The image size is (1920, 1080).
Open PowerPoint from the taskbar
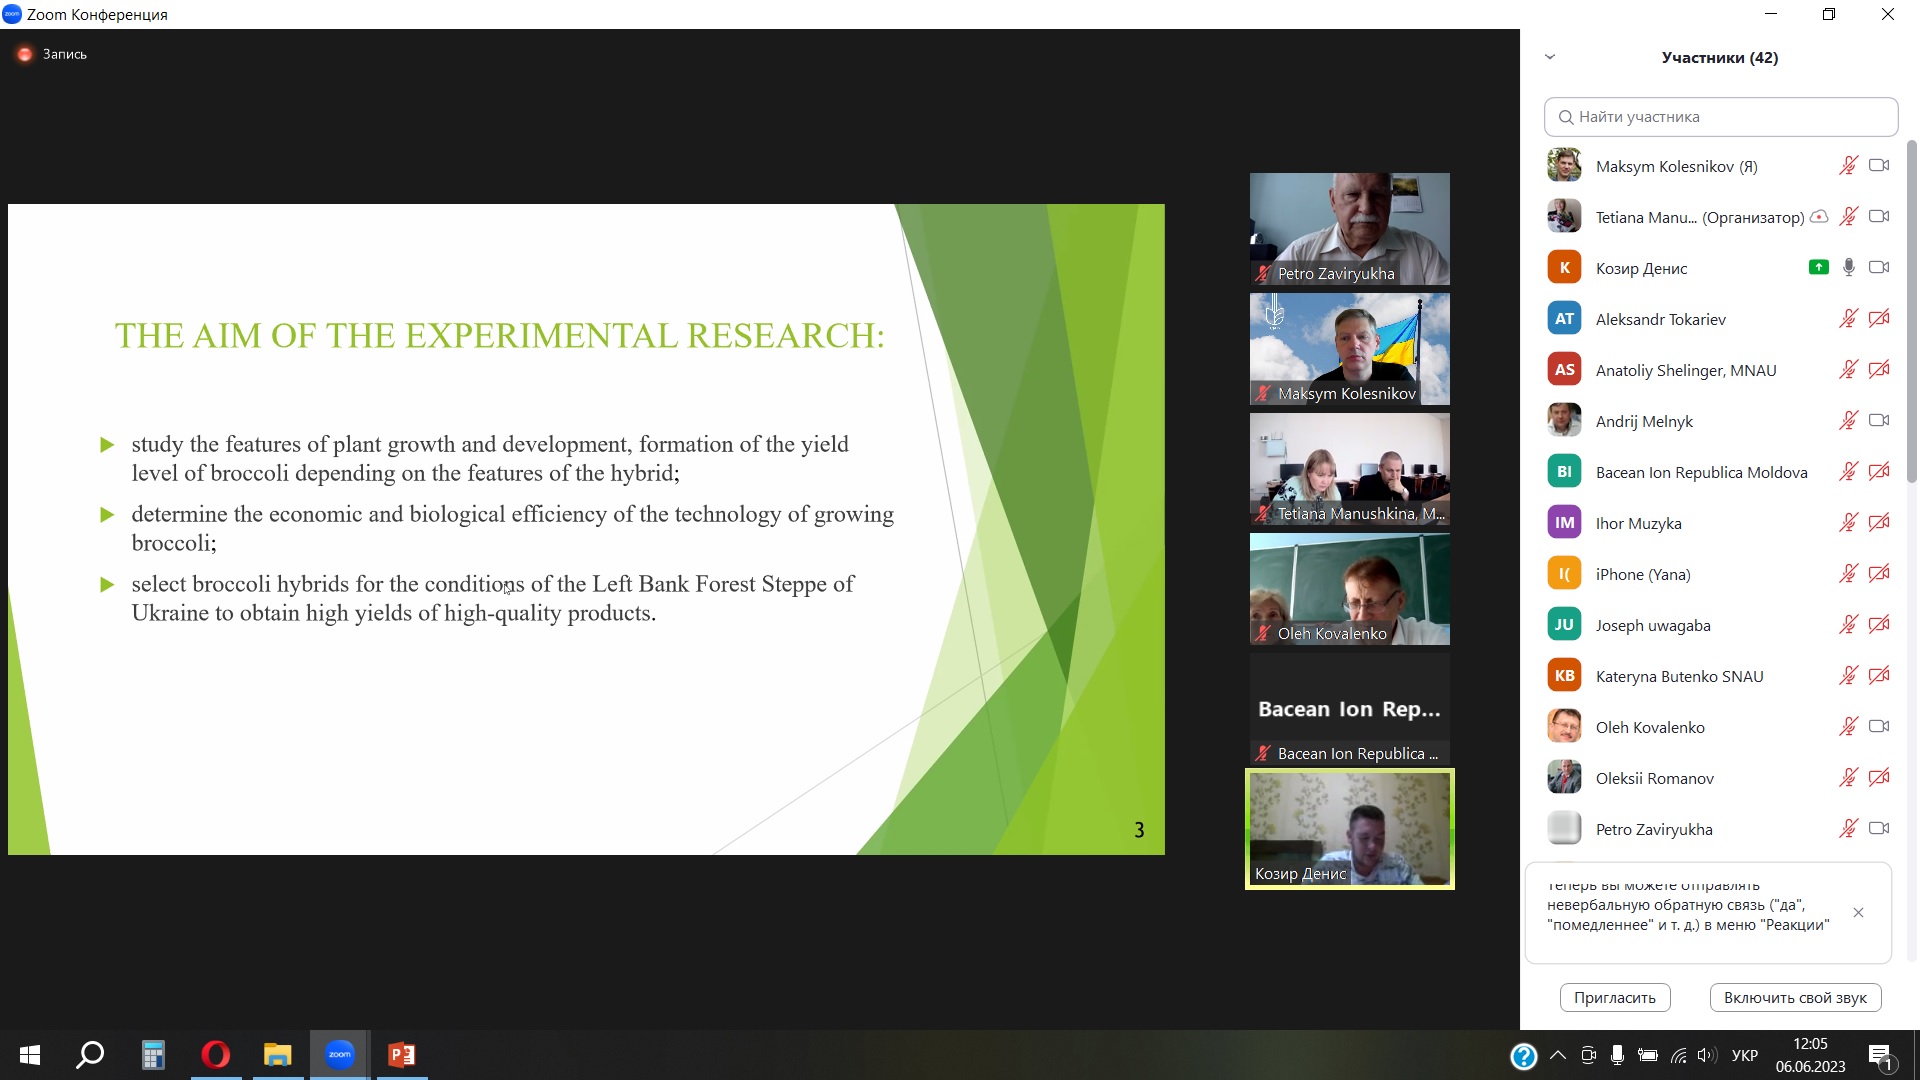[x=401, y=1054]
